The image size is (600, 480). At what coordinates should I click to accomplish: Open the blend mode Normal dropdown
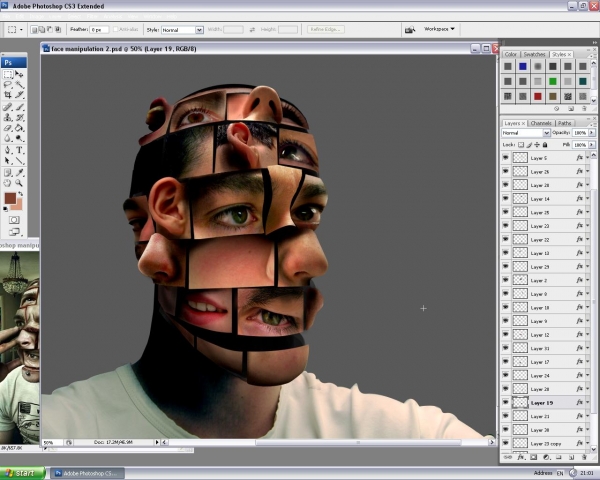tap(526, 133)
